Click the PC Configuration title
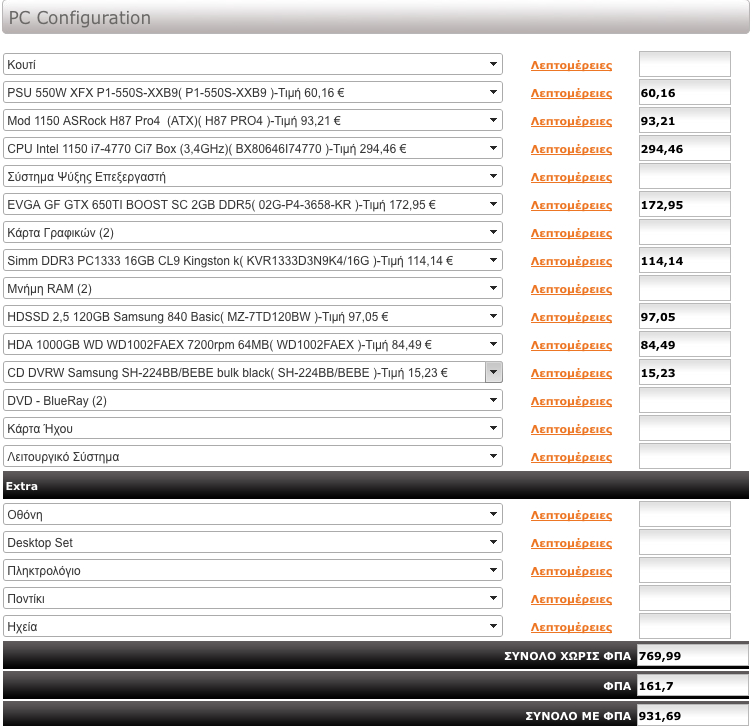 pyautogui.click(x=80, y=18)
